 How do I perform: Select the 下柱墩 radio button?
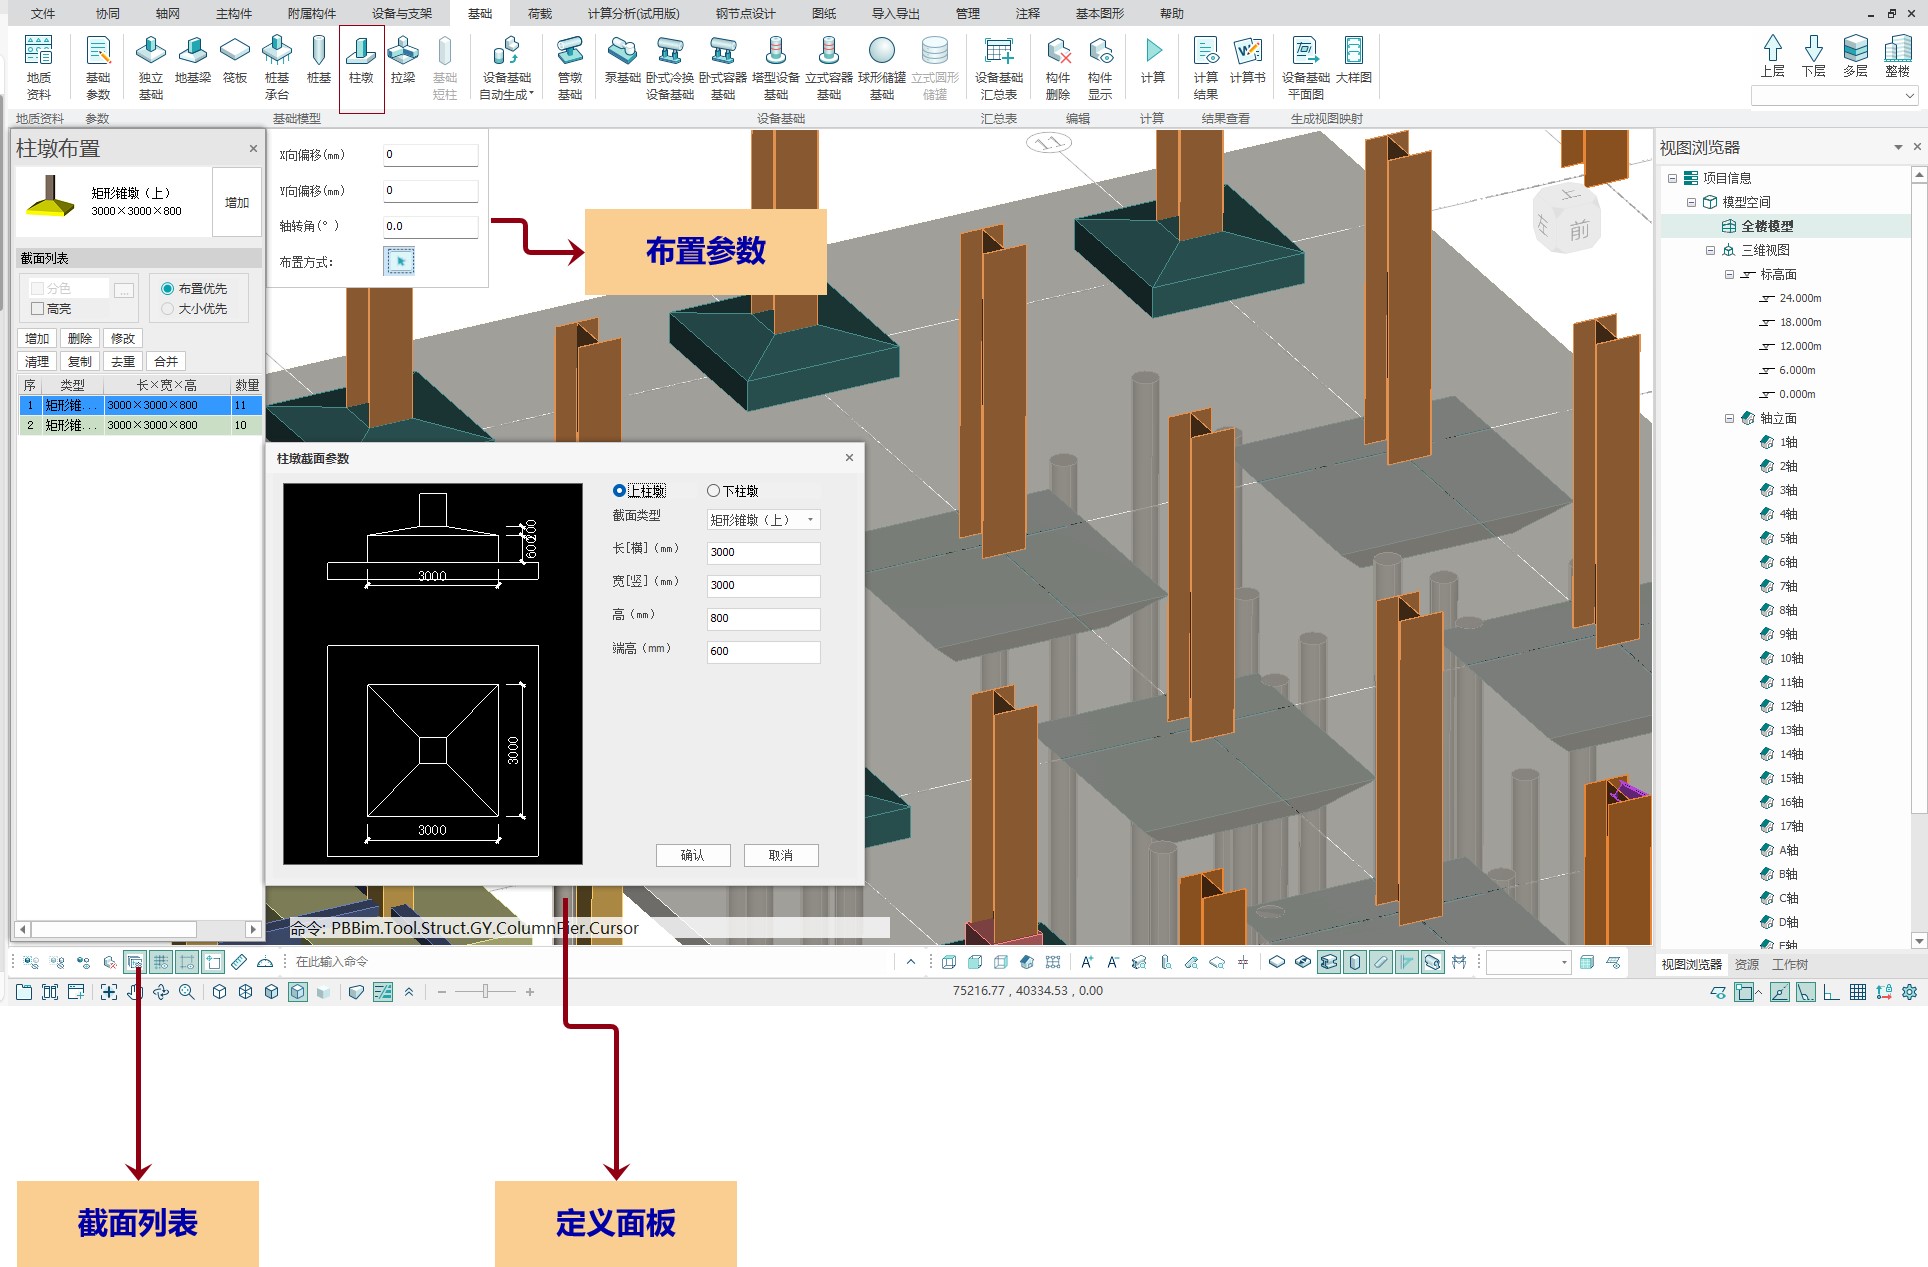tap(713, 491)
